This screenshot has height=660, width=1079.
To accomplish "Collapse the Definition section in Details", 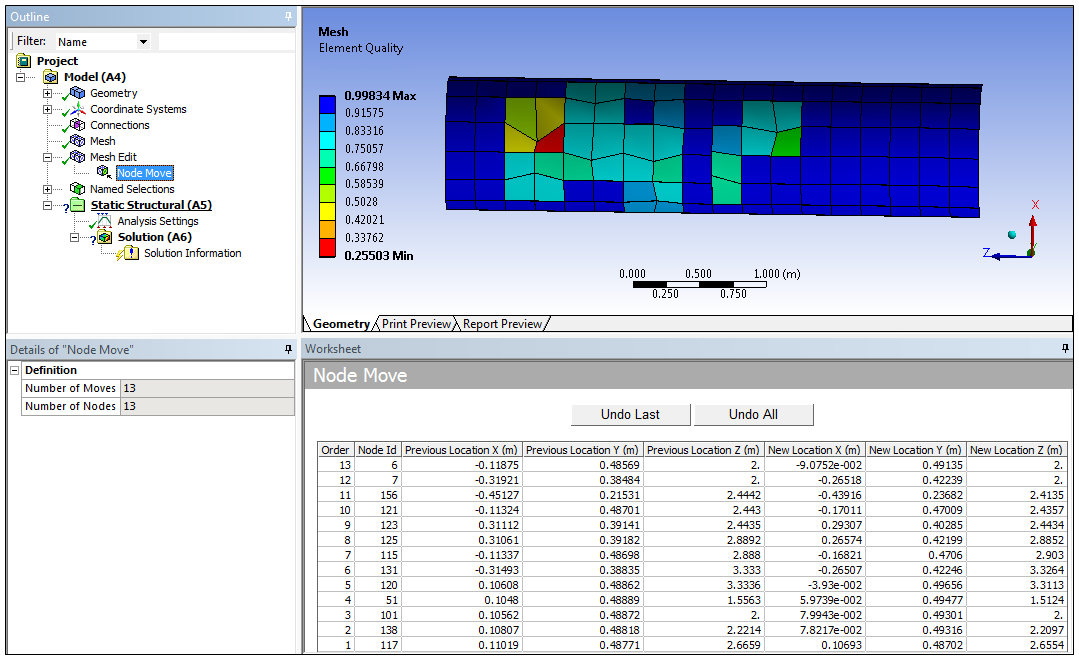I will (14, 370).
